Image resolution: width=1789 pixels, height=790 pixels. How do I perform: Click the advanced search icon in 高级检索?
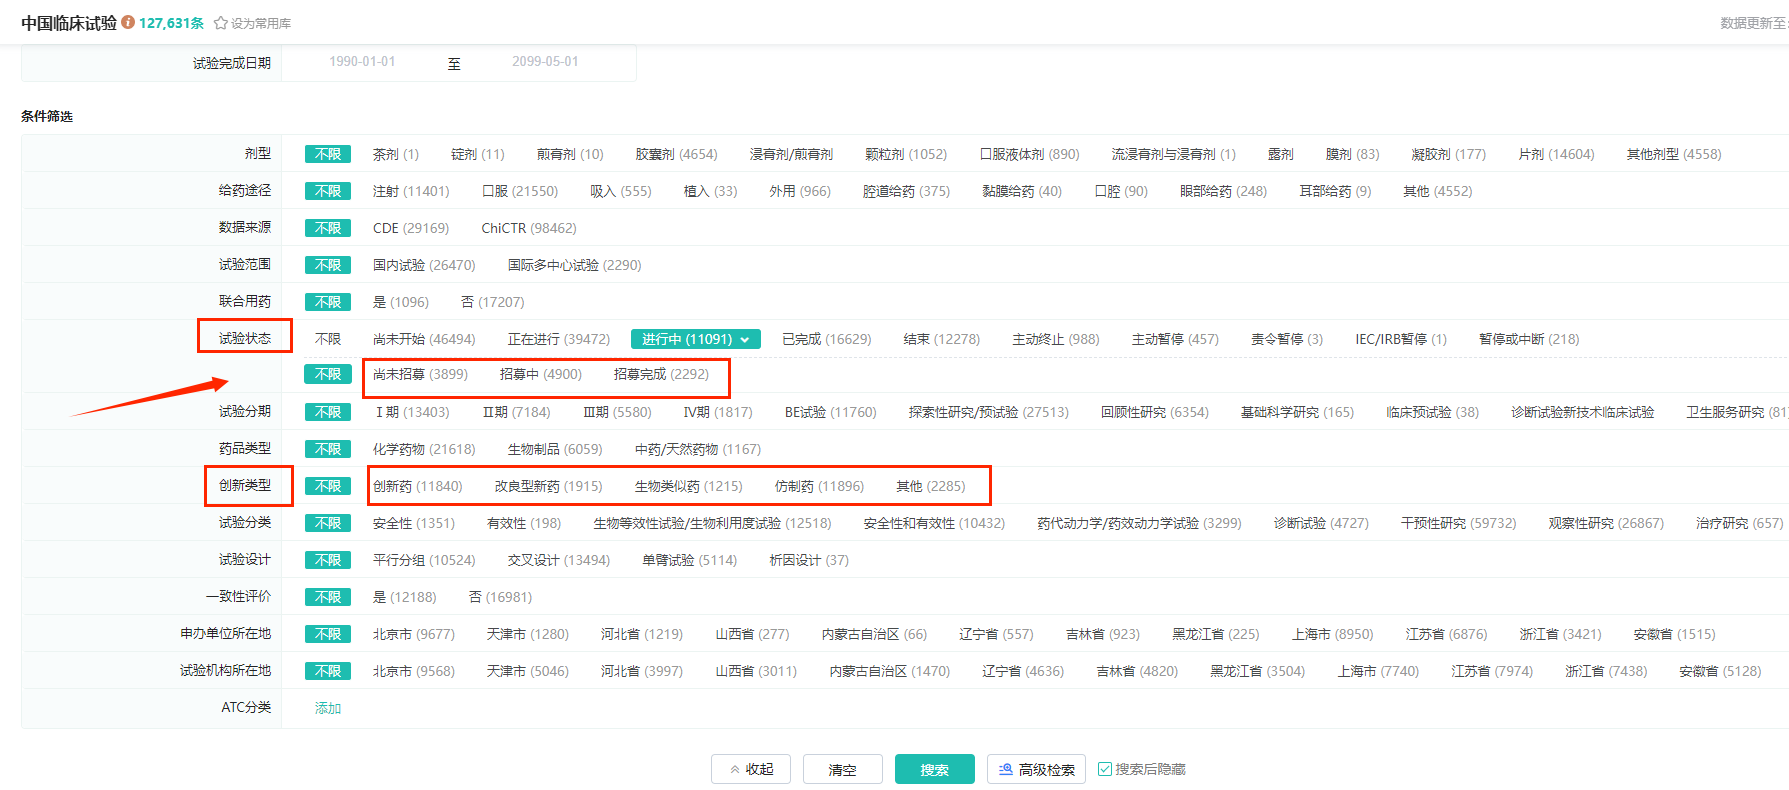(1005, 769)
